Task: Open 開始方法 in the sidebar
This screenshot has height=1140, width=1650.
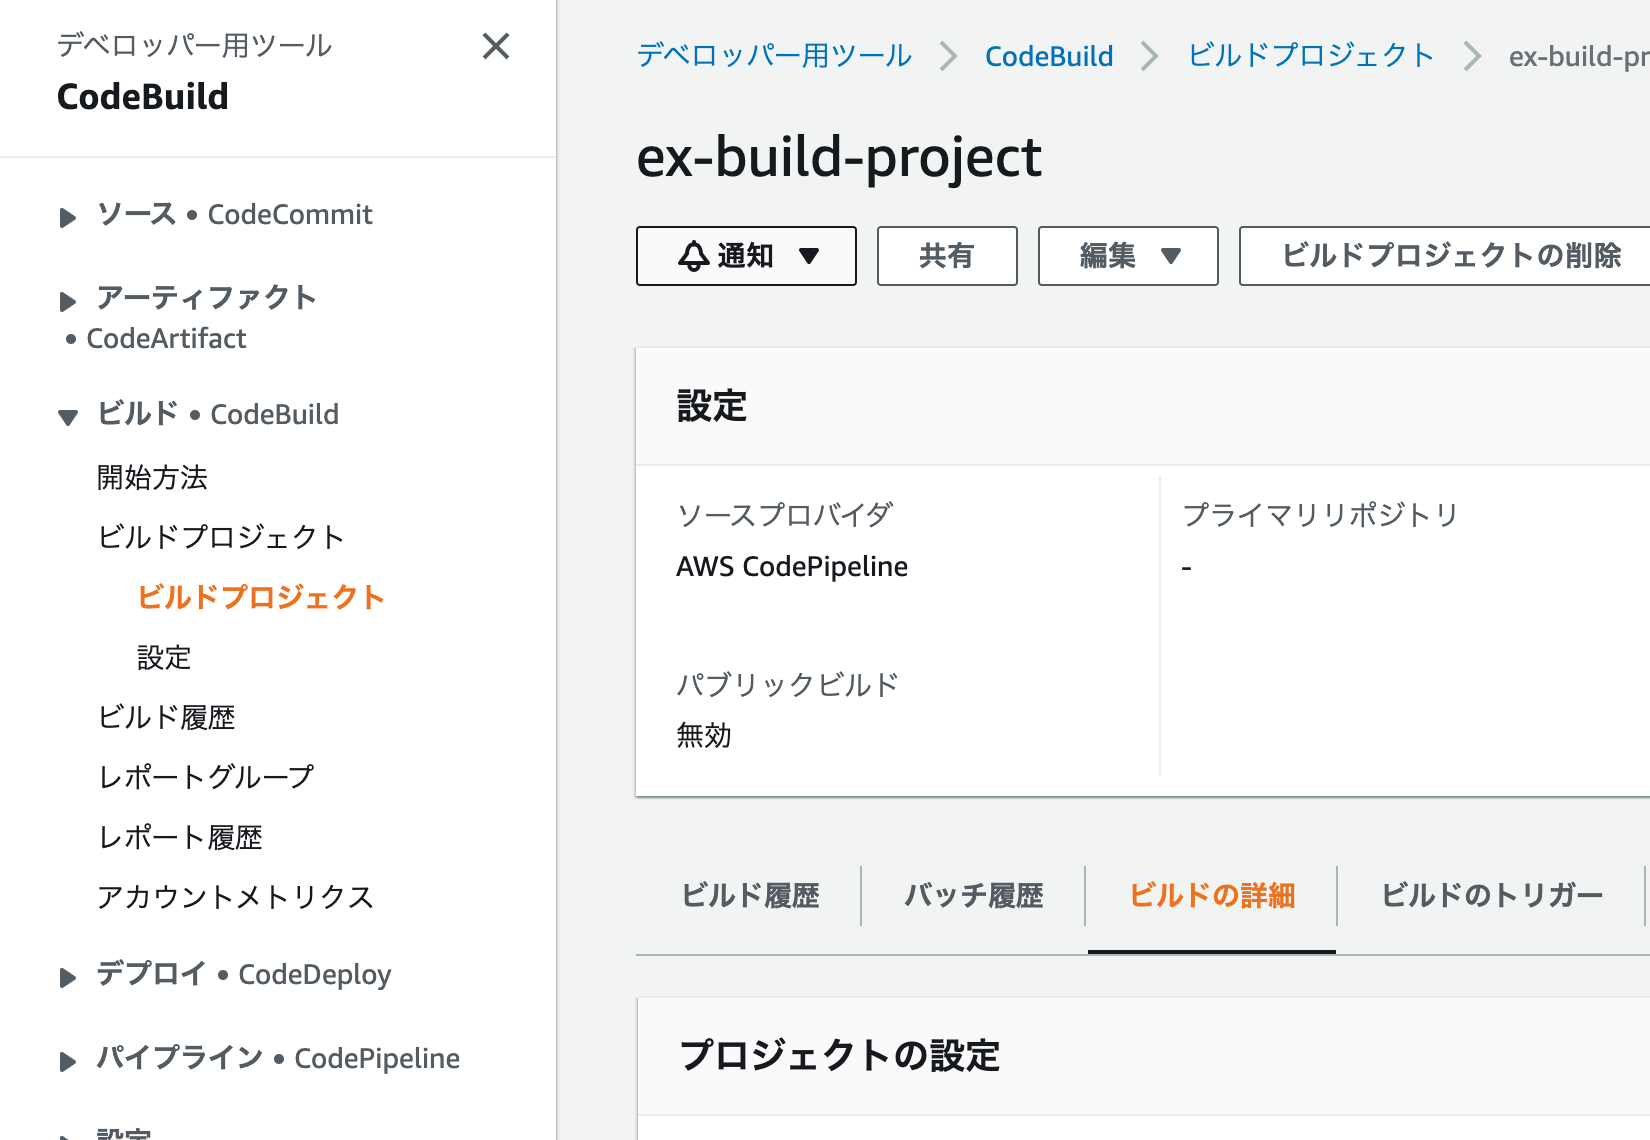Action: tap(152, 478)
